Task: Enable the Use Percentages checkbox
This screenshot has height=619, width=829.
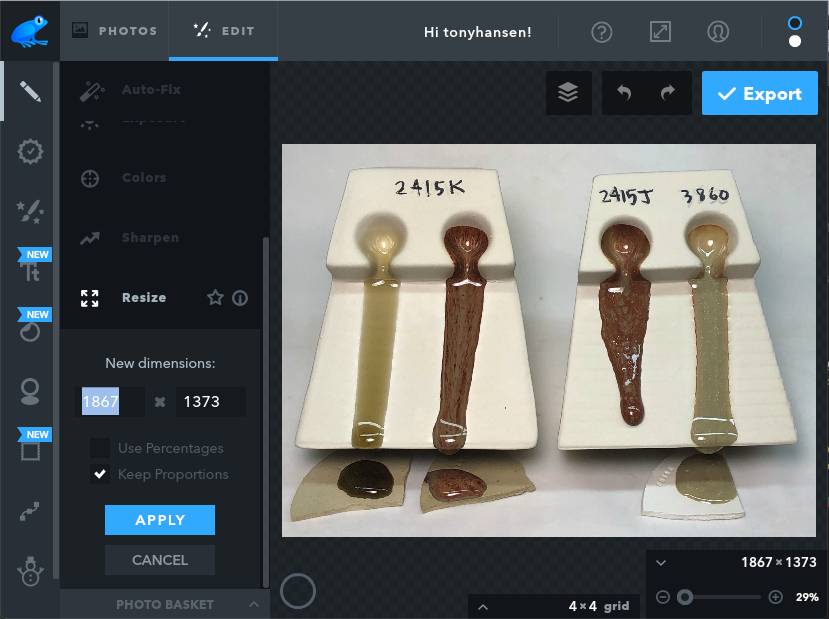Action: pyautogui.click(x=100, y=448)
